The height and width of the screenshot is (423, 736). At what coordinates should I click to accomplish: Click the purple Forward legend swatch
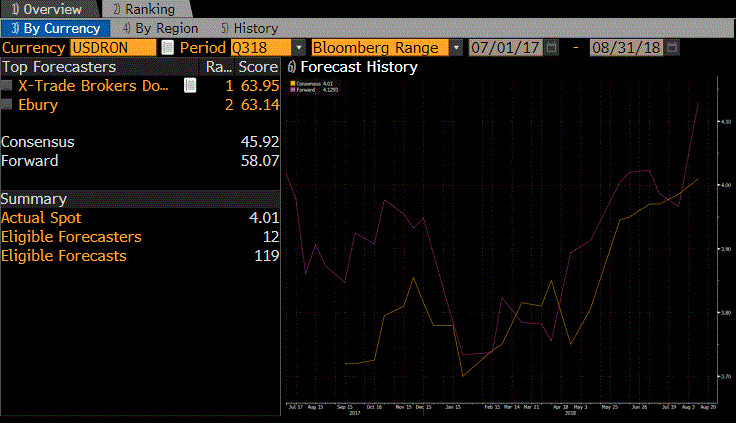pos(293,89)
